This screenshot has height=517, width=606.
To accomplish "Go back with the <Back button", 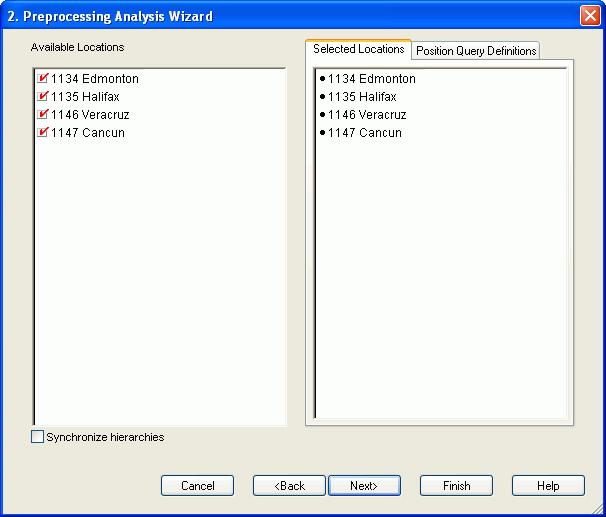I will pos(289,485).
